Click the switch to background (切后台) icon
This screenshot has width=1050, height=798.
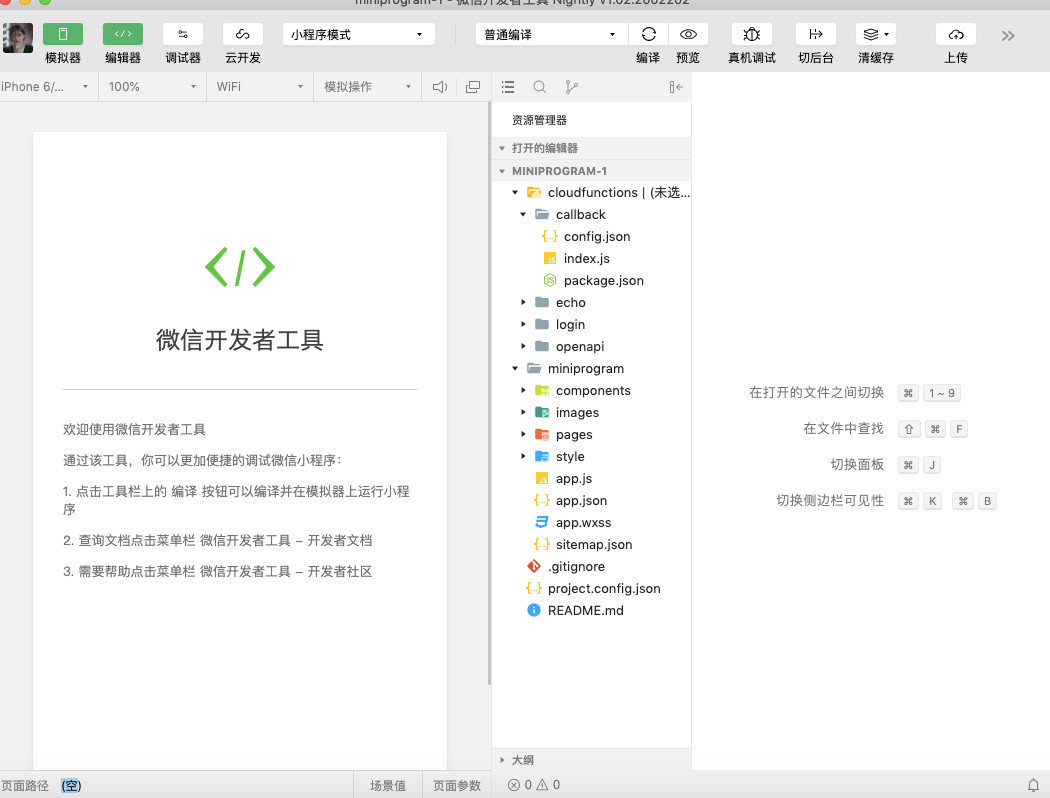[x=816, y=34]
